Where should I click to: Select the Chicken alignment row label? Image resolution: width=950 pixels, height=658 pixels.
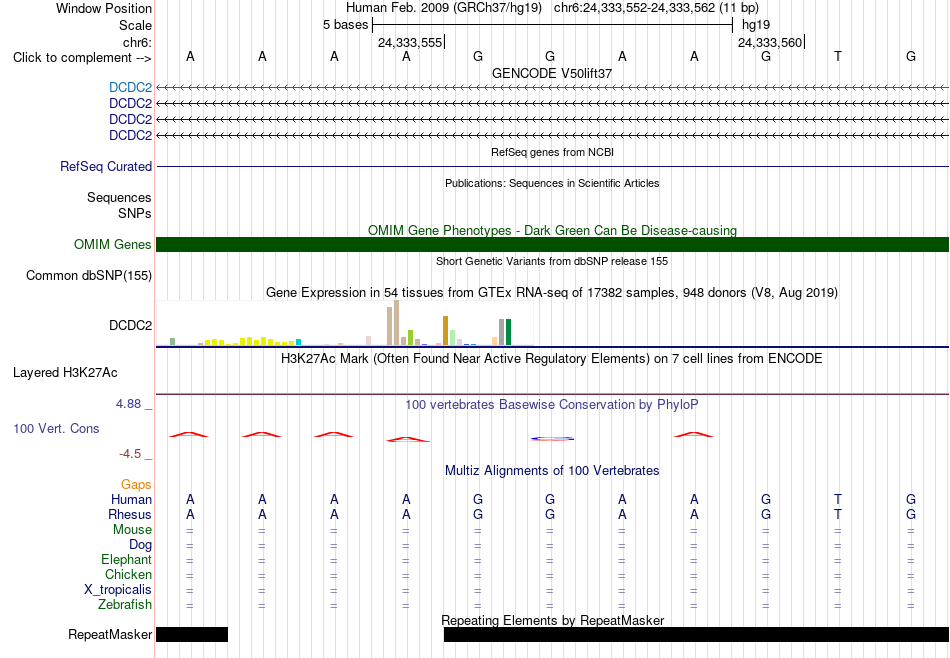pyautogui.click(x=128, y=574)
